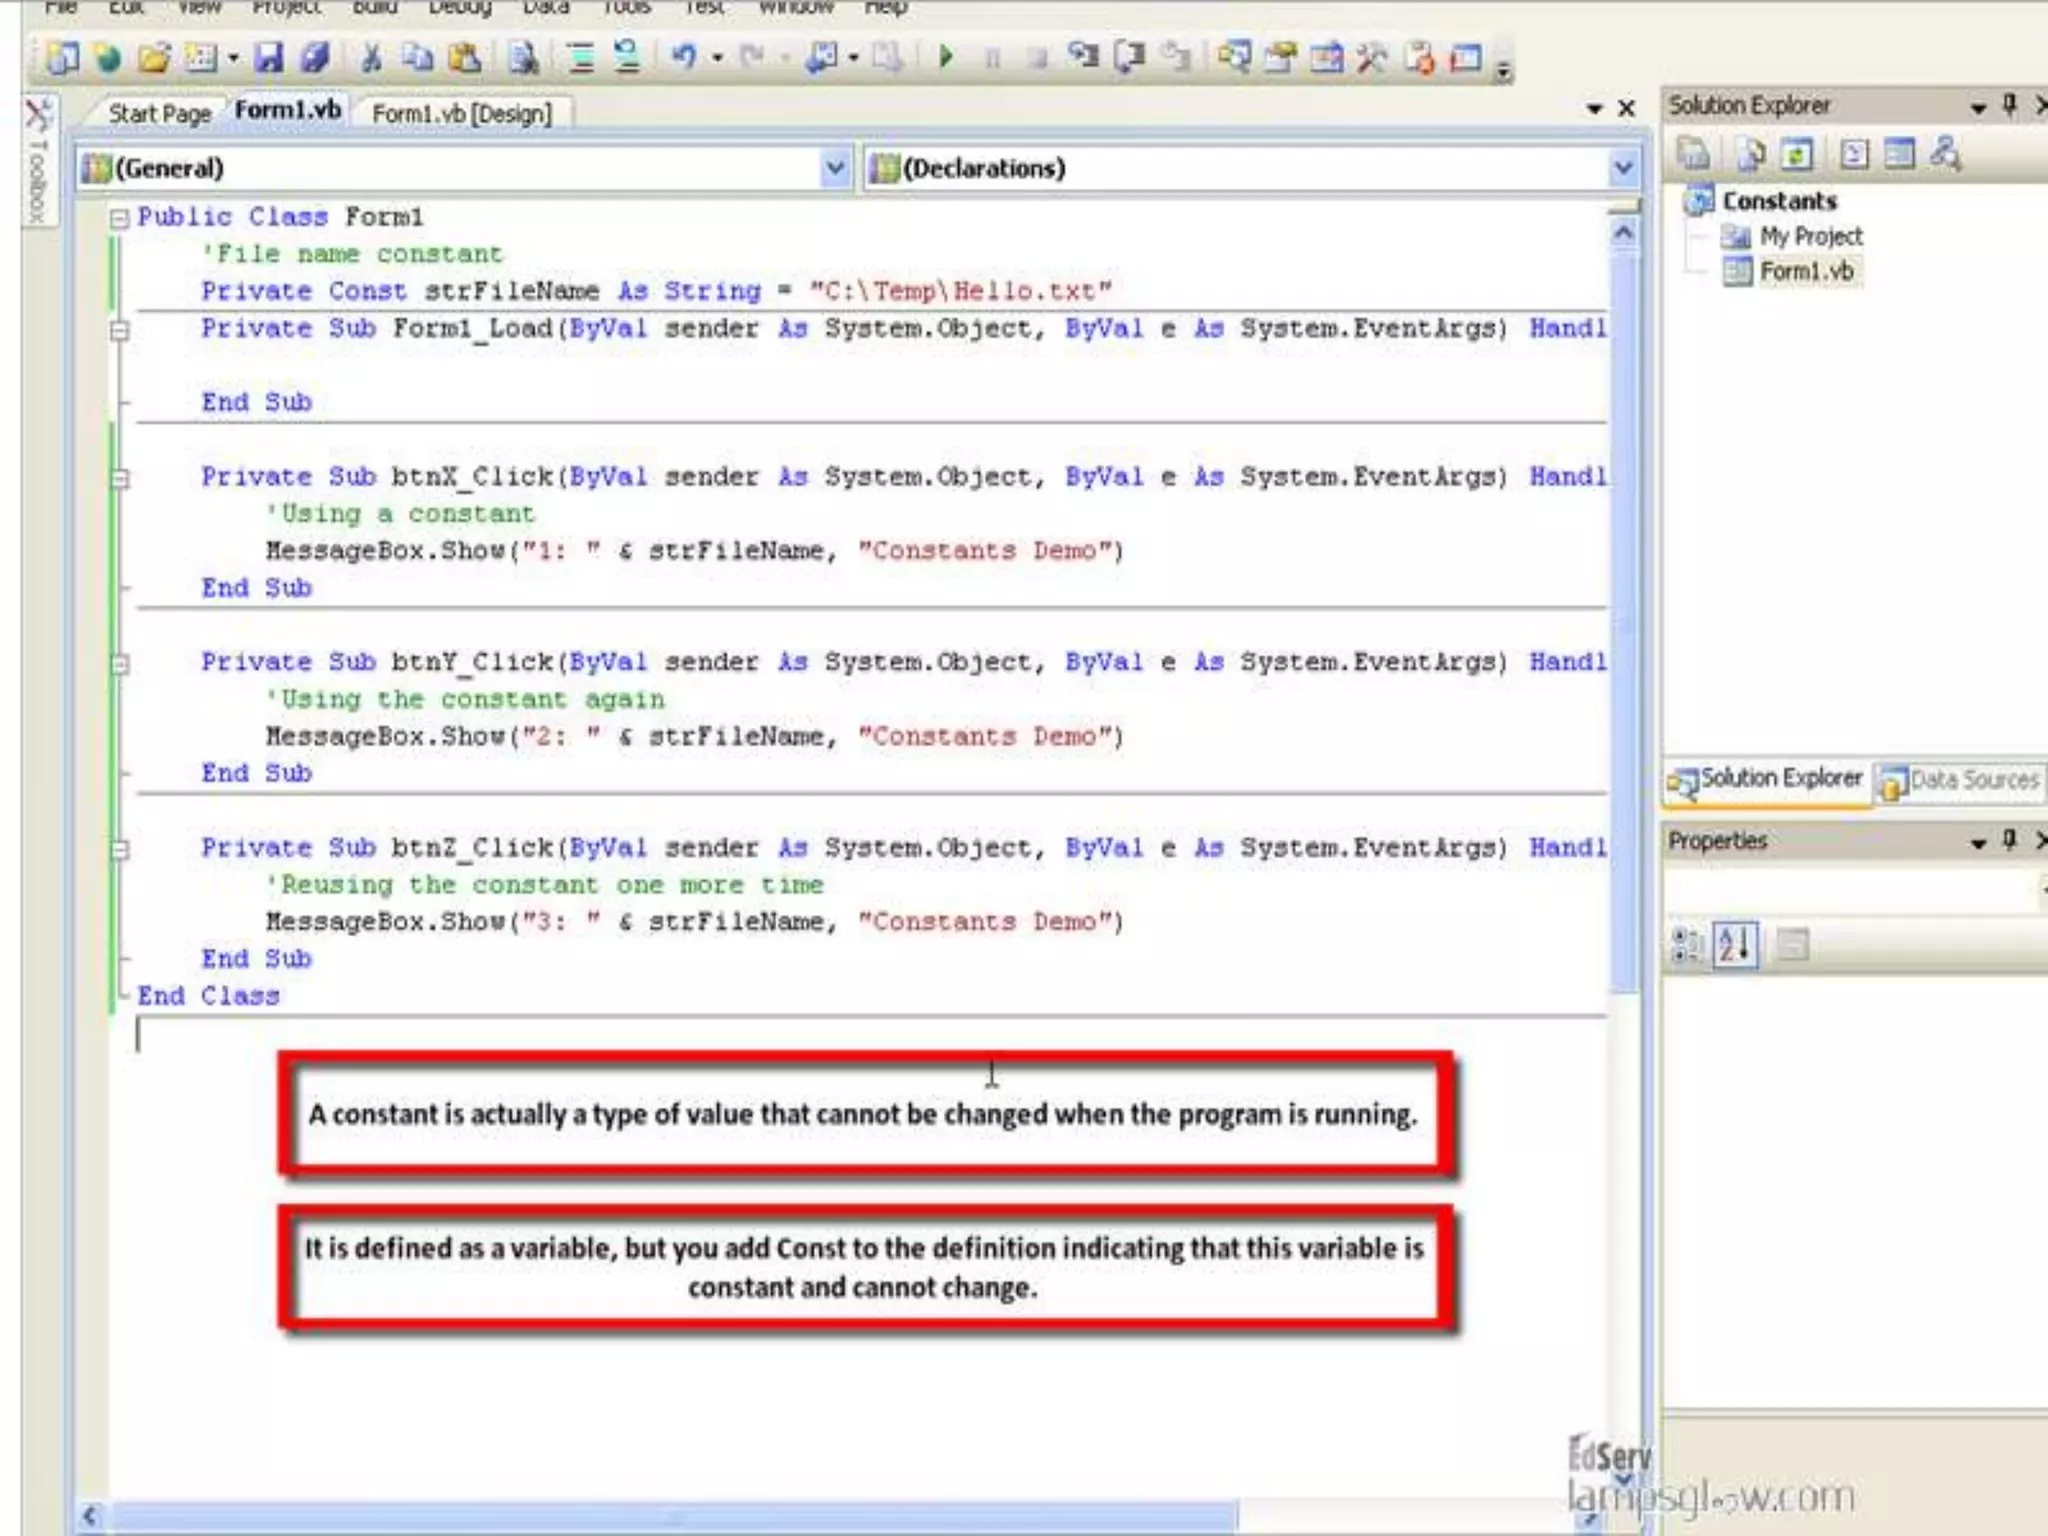Collapse the btnY_Click sub outline
Viewport: 2048px width, 1536px height.
click(119, 664)
